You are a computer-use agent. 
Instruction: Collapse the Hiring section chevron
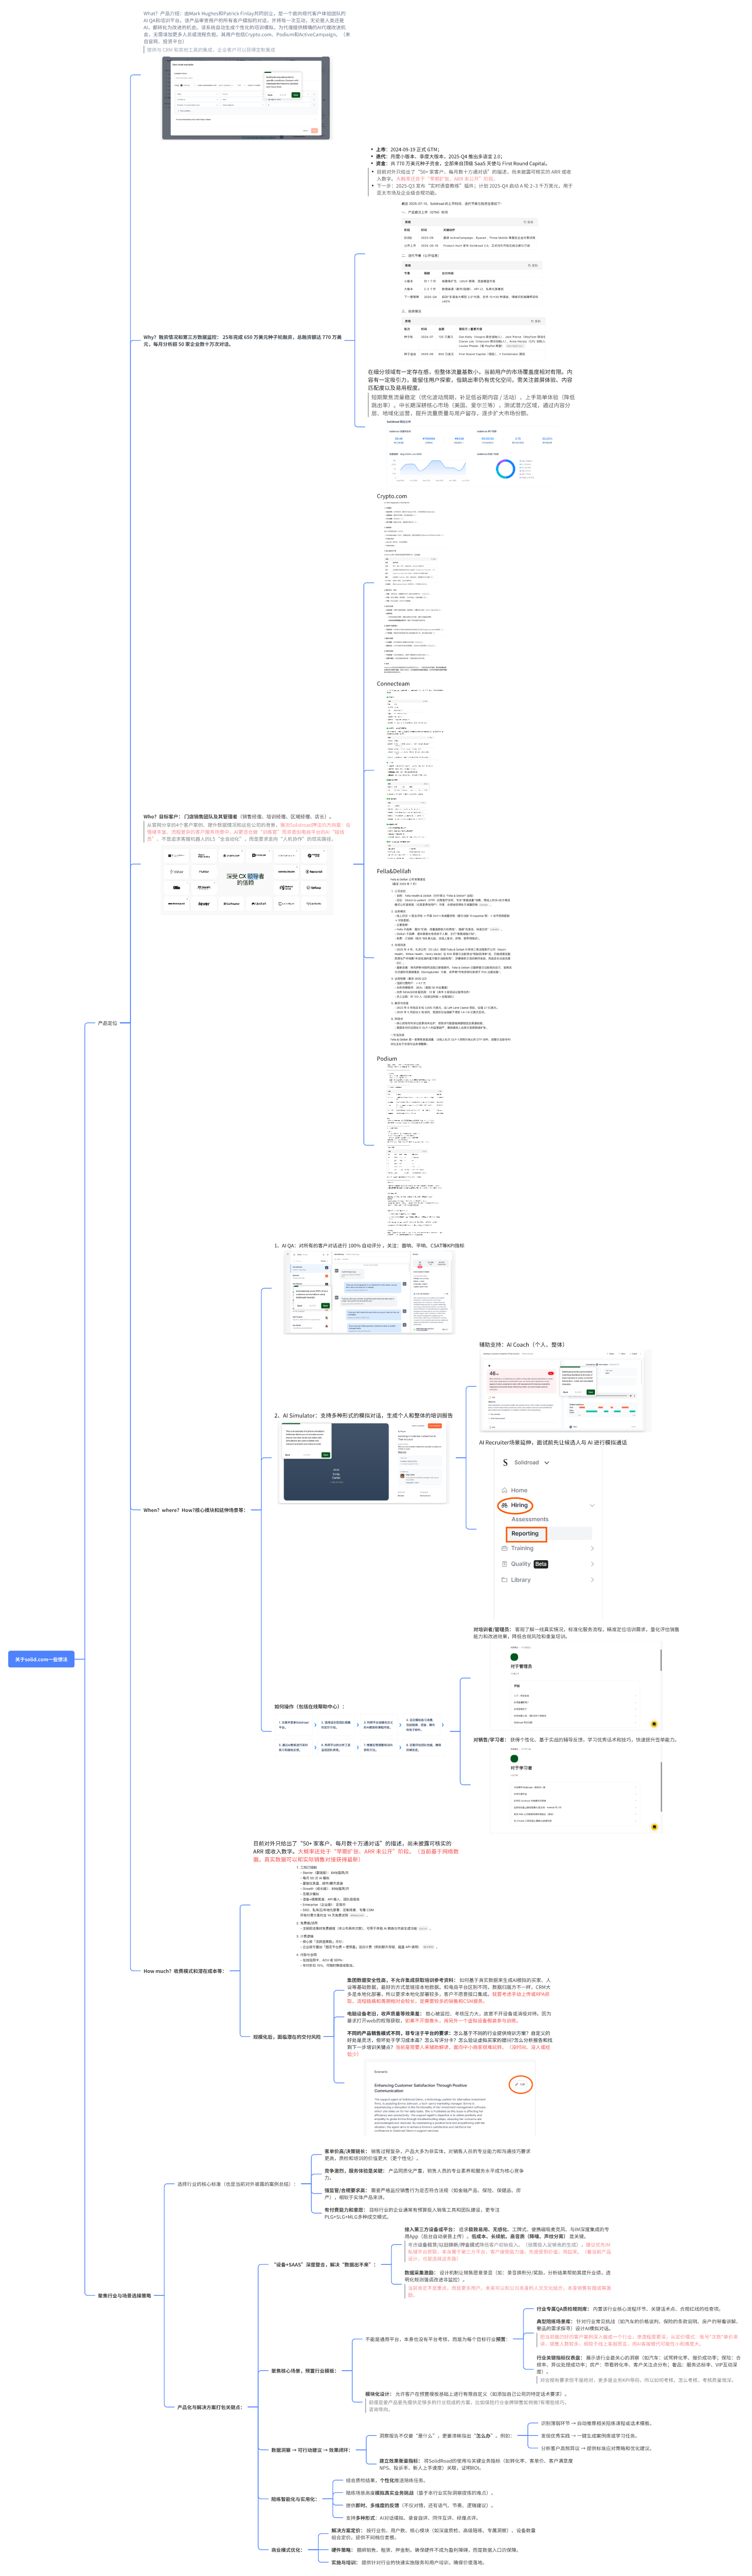592,1505
